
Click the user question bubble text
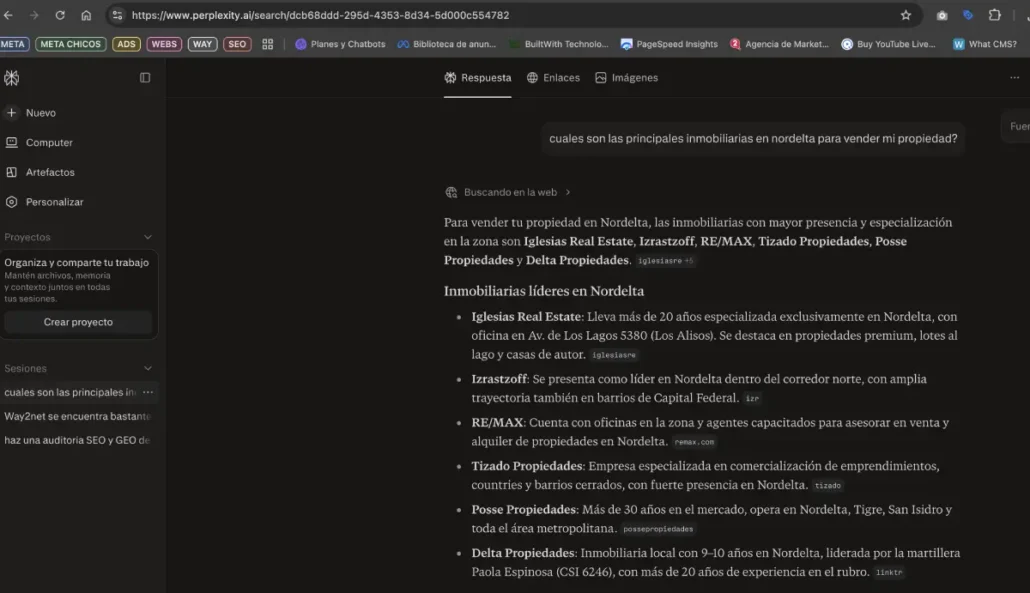753,139
